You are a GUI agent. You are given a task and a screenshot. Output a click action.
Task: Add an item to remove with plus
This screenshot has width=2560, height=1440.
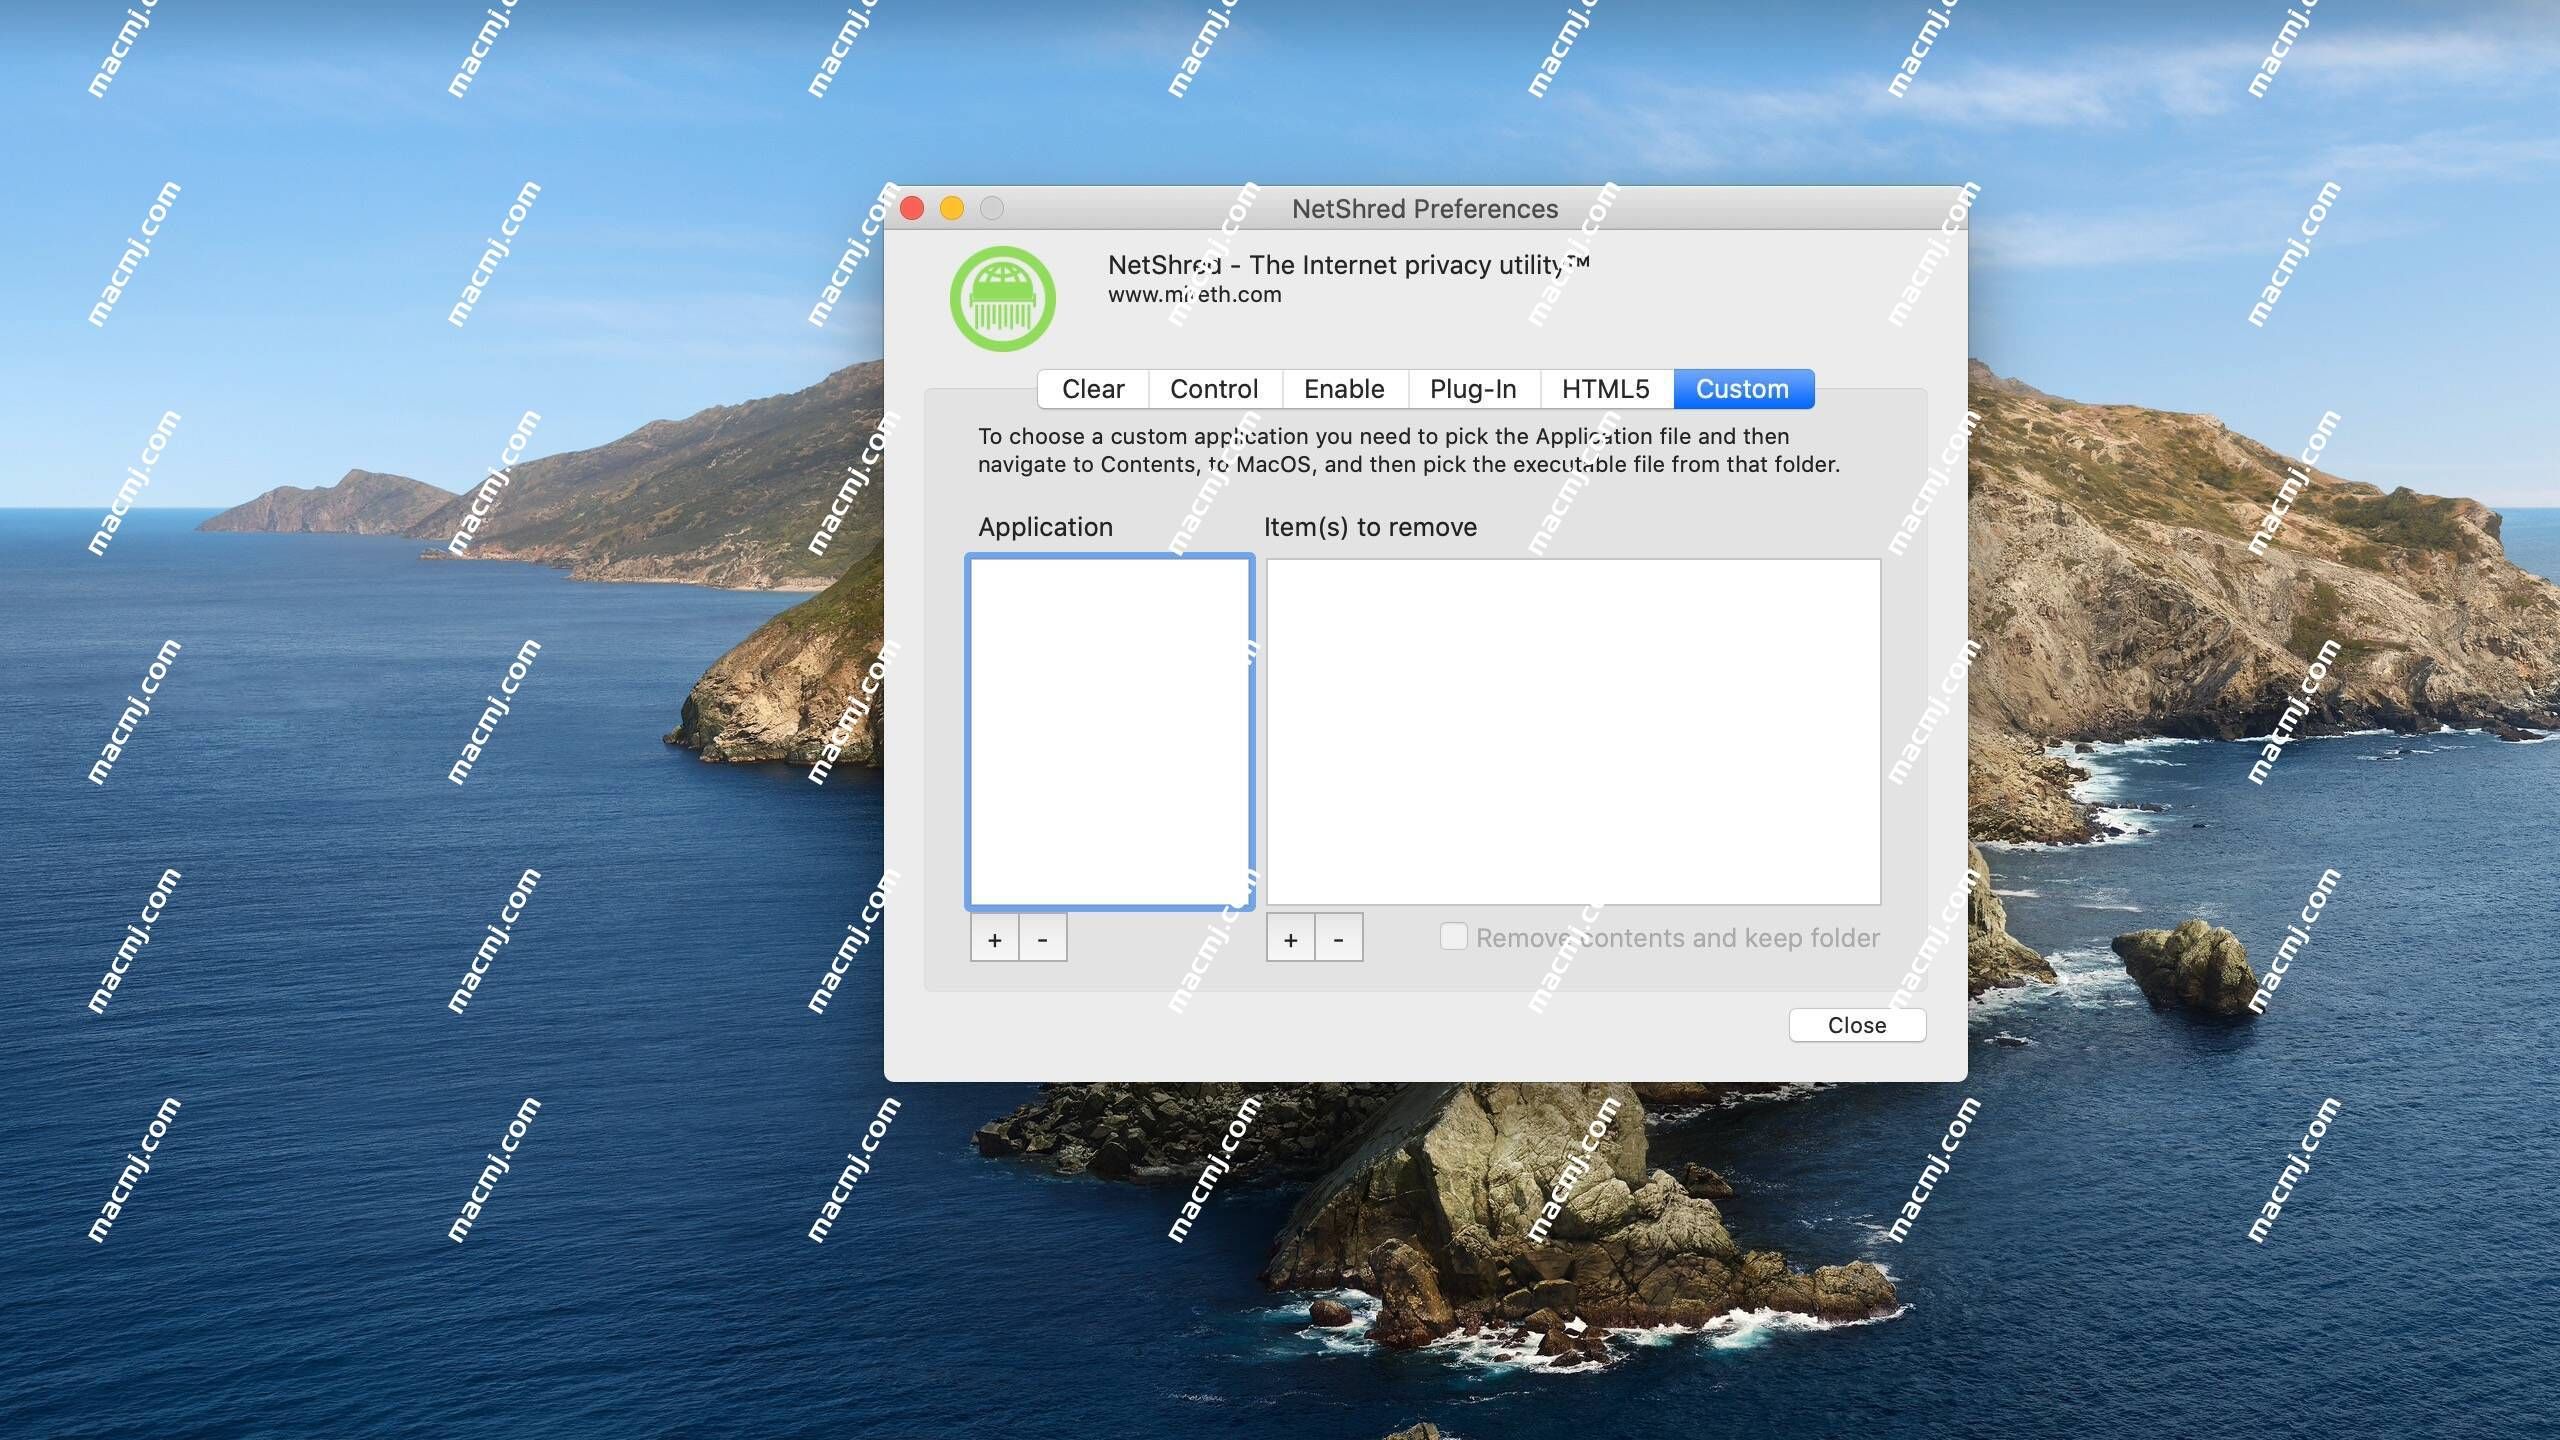click(x=1290, y=938)
